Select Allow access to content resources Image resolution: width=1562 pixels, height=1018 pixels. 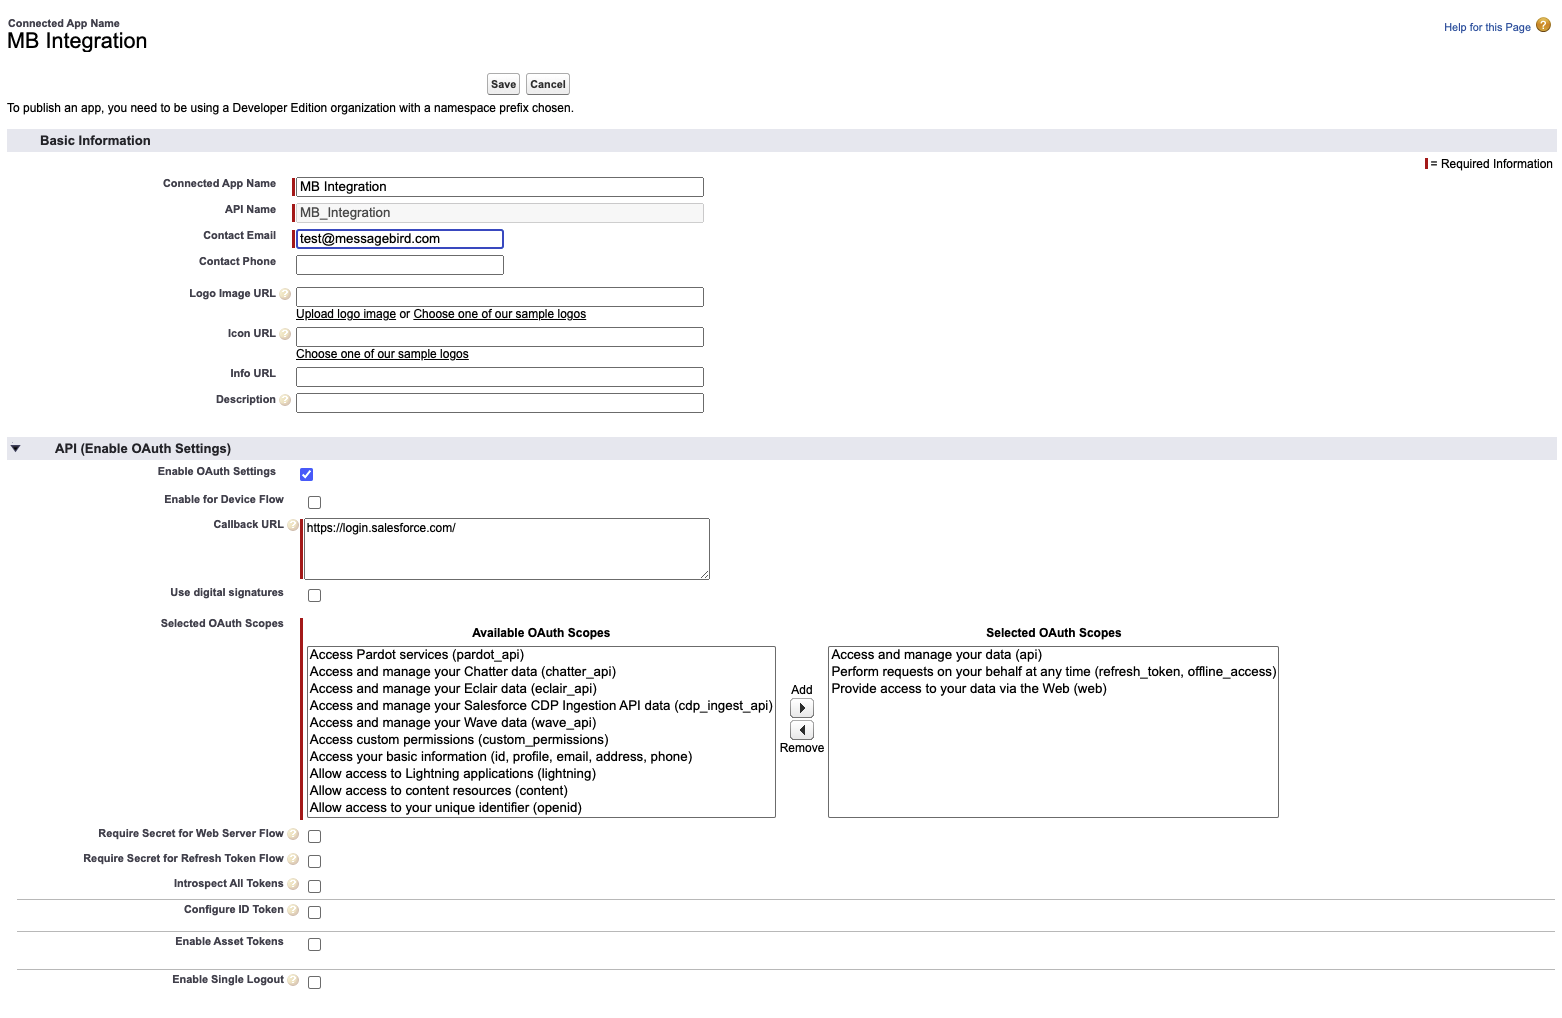(x=541, y=791)
